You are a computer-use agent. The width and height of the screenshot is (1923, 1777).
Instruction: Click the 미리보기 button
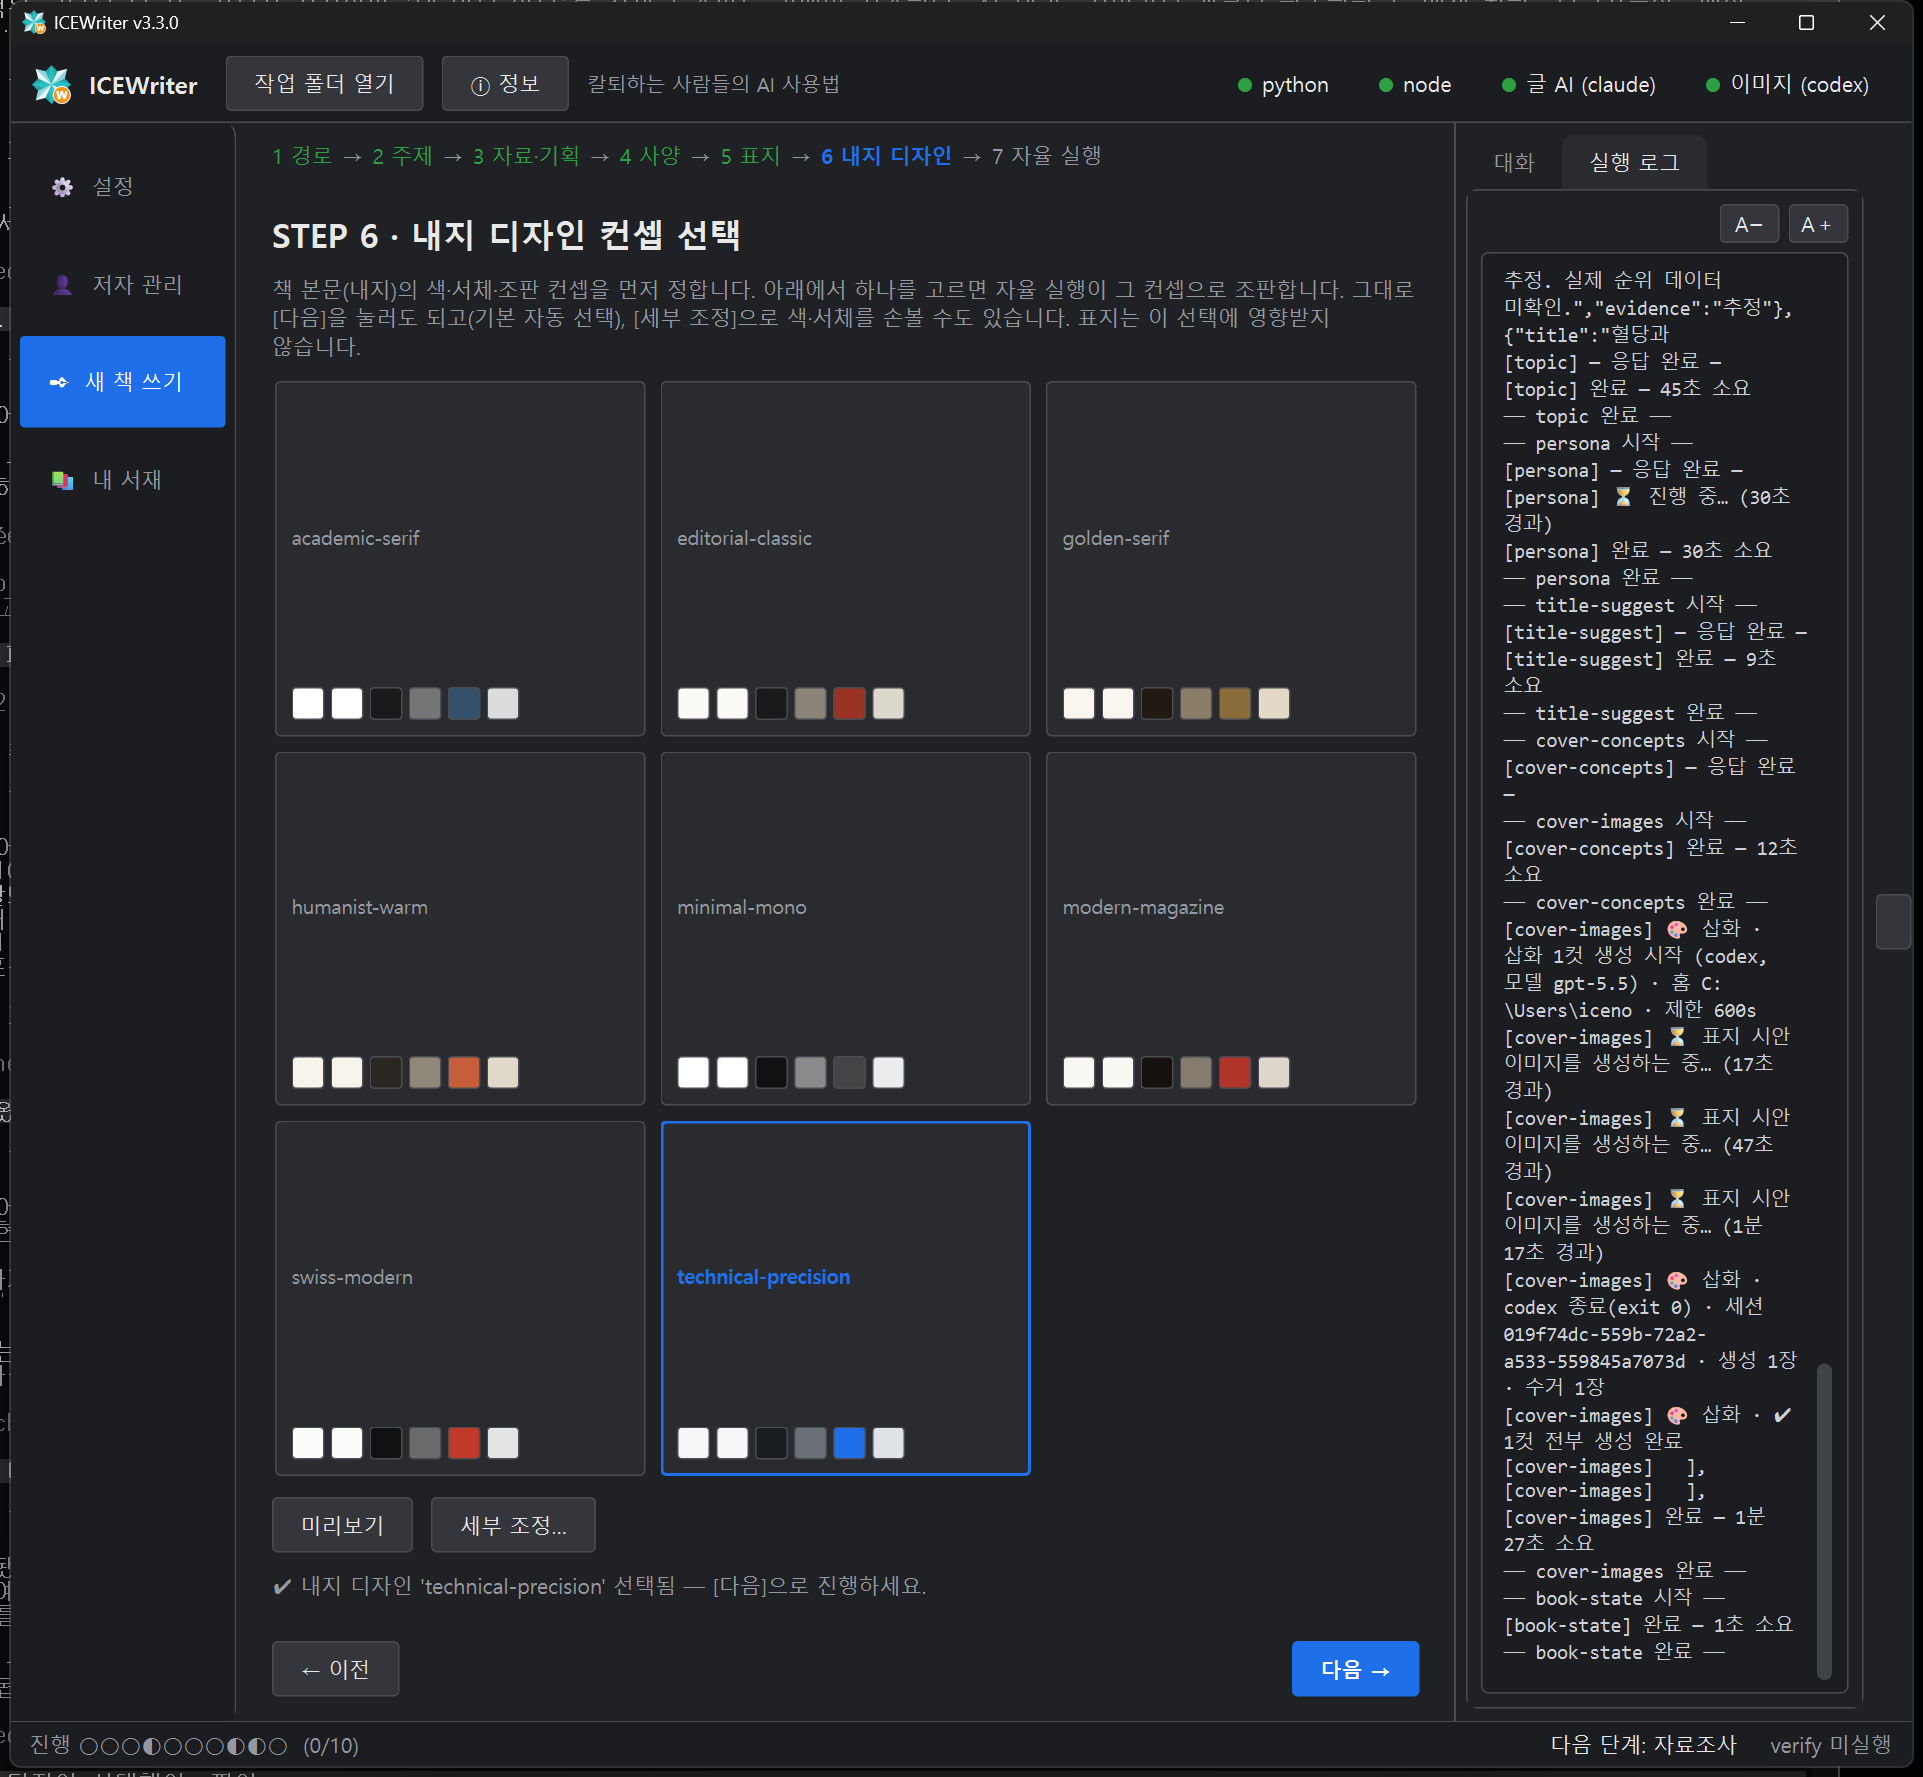point(342,1525)
